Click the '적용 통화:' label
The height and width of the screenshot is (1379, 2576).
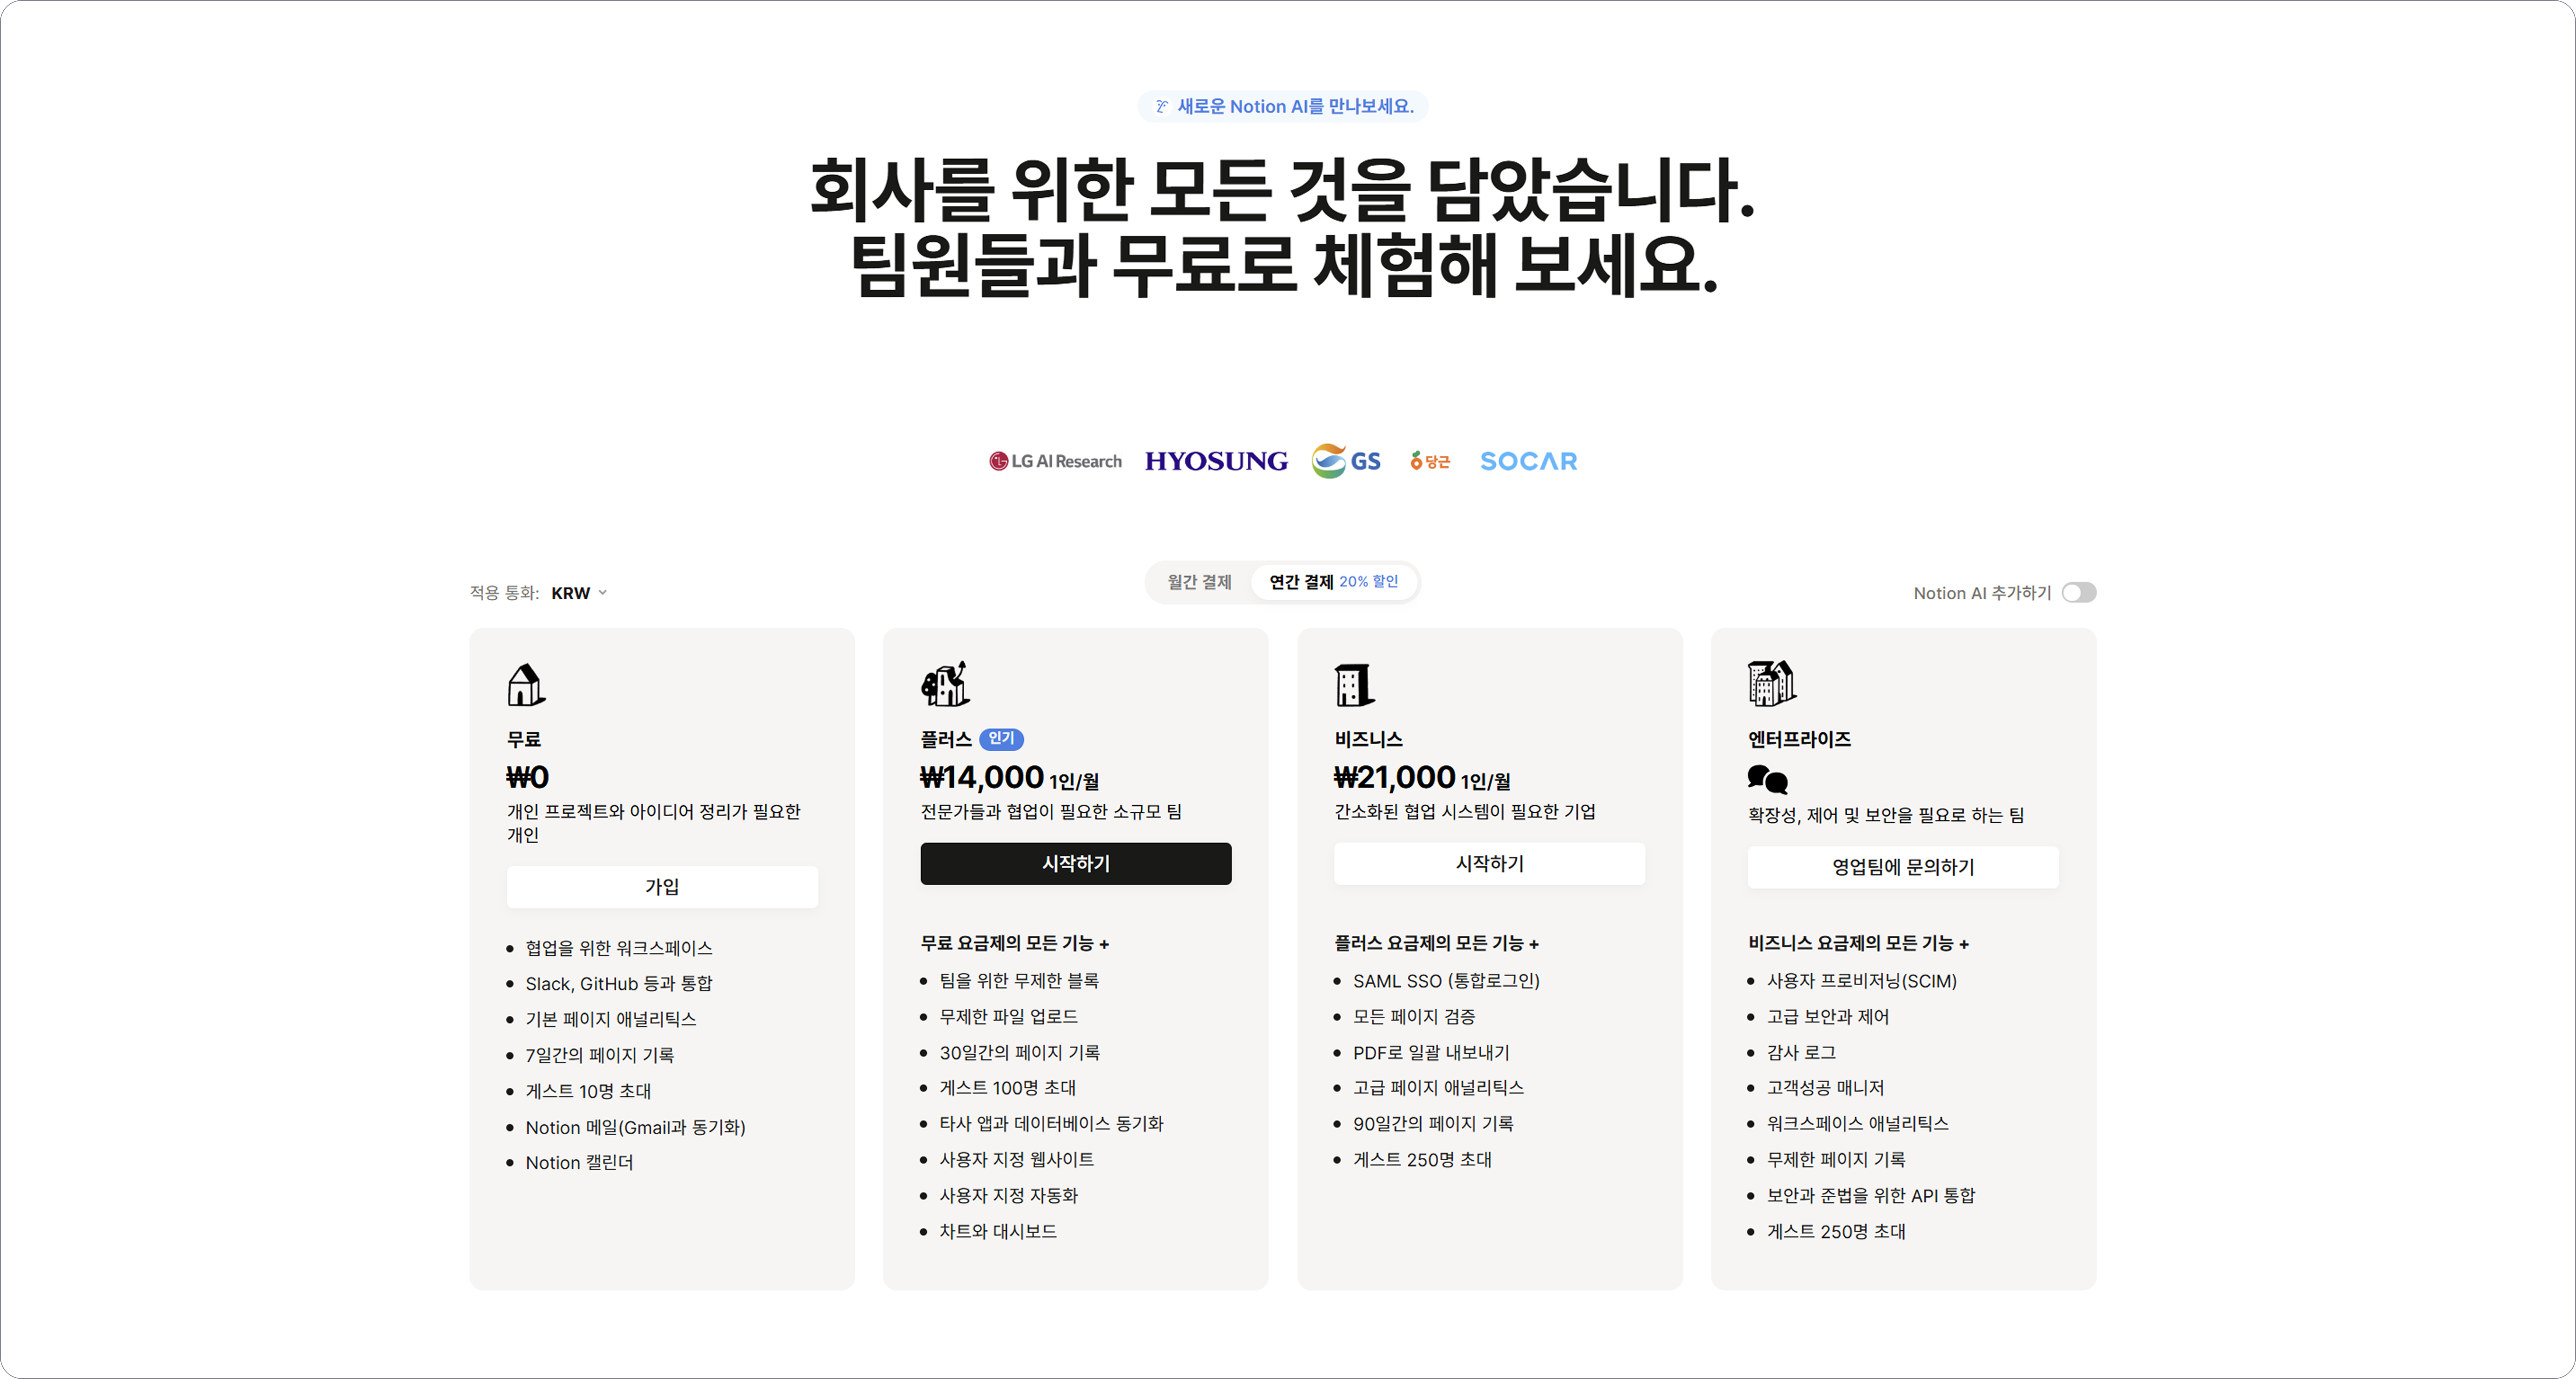point(504,593)
